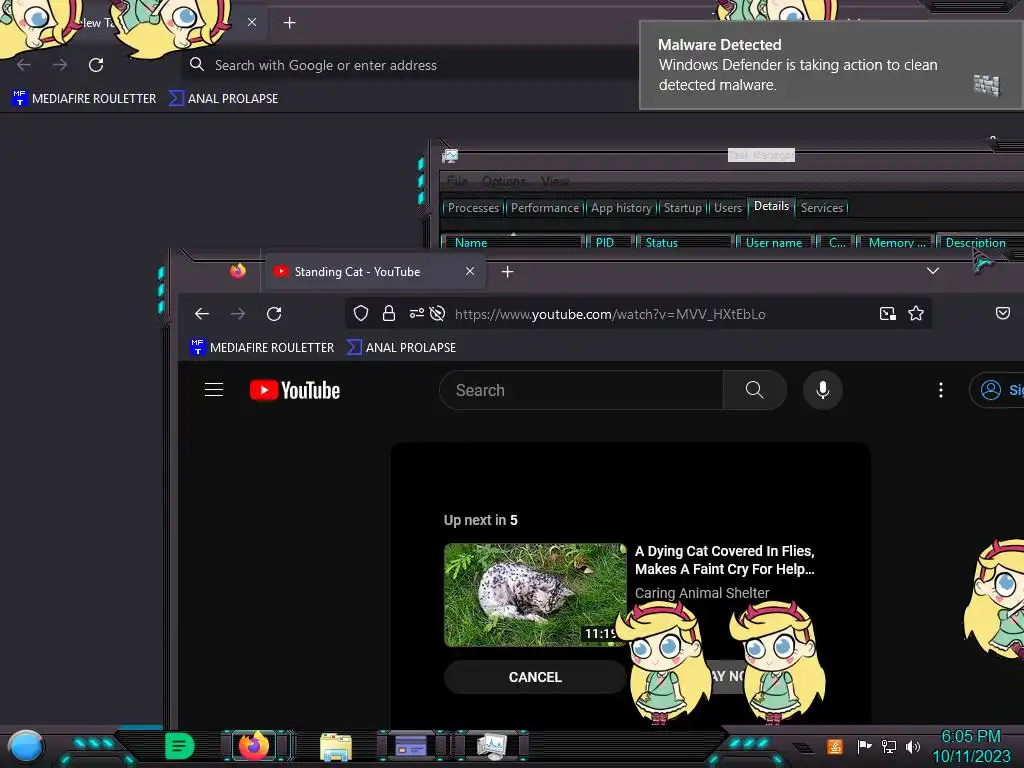Open the network tray icon
The height and width of the screenshot is (768, 1024).
tap(889, 746)
